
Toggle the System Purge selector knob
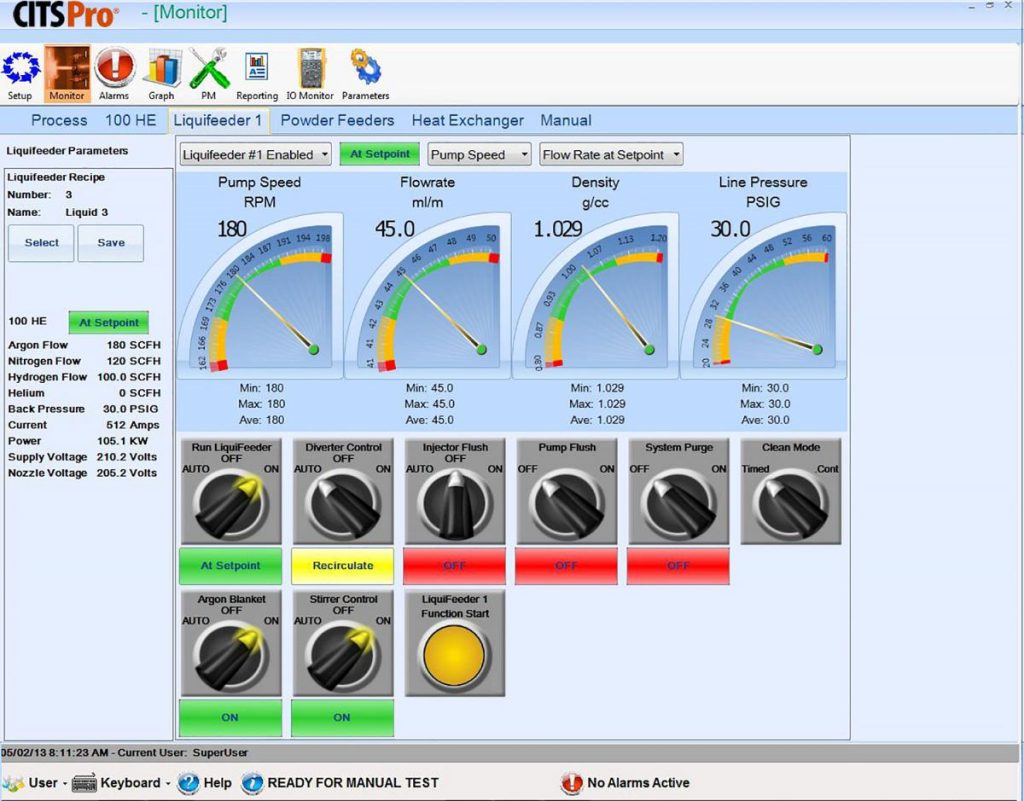(x=679, y=503)
